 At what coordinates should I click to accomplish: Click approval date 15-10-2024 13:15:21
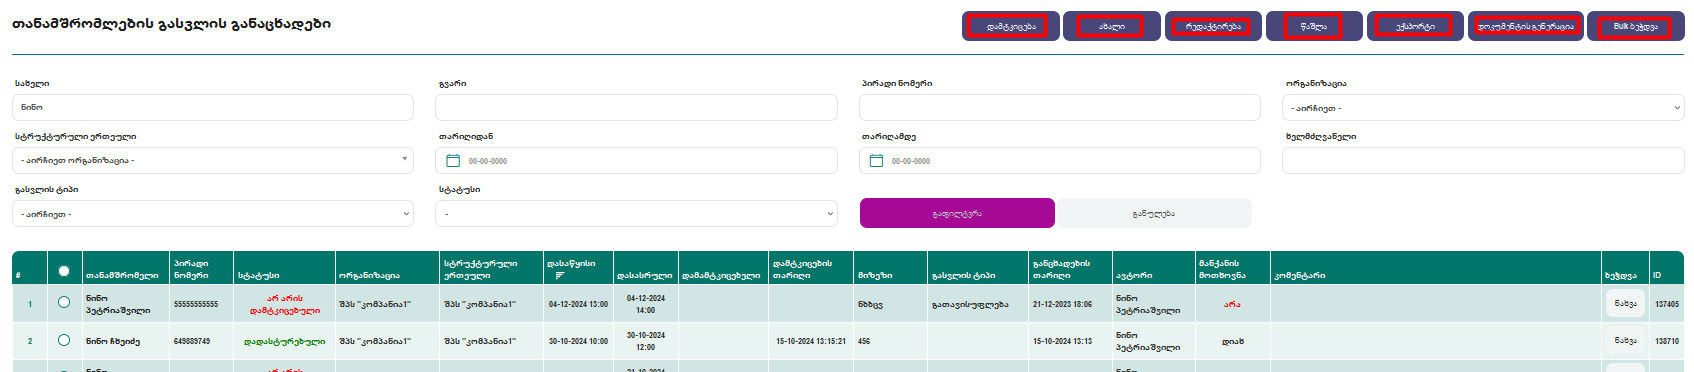811,341
